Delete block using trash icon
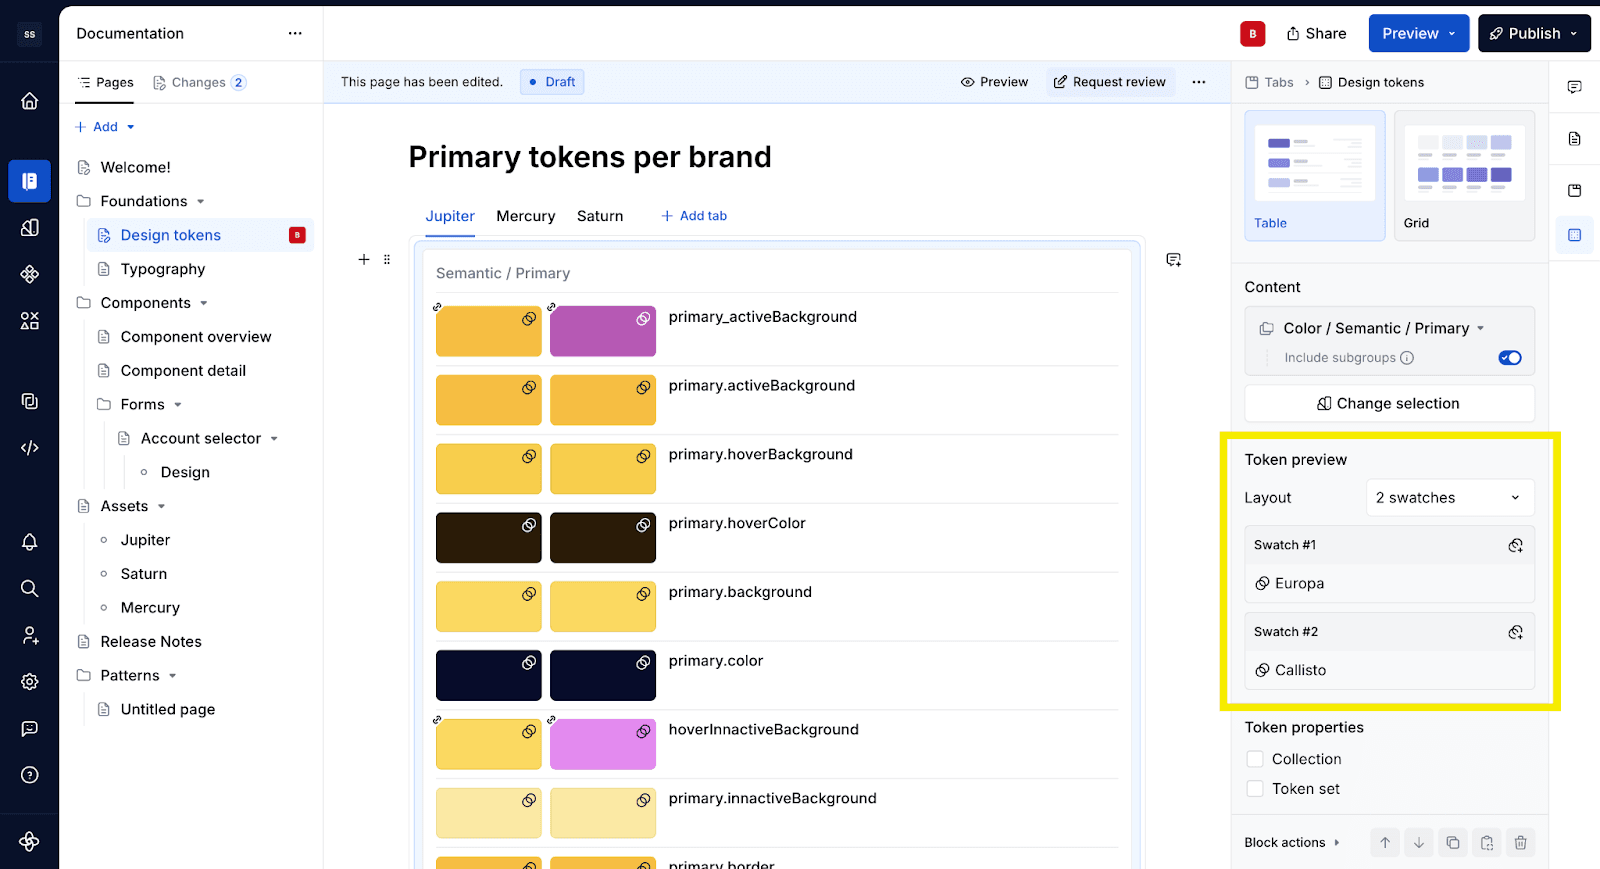The width and height of the screenshot is (1600, 869). coord(1520,843)
